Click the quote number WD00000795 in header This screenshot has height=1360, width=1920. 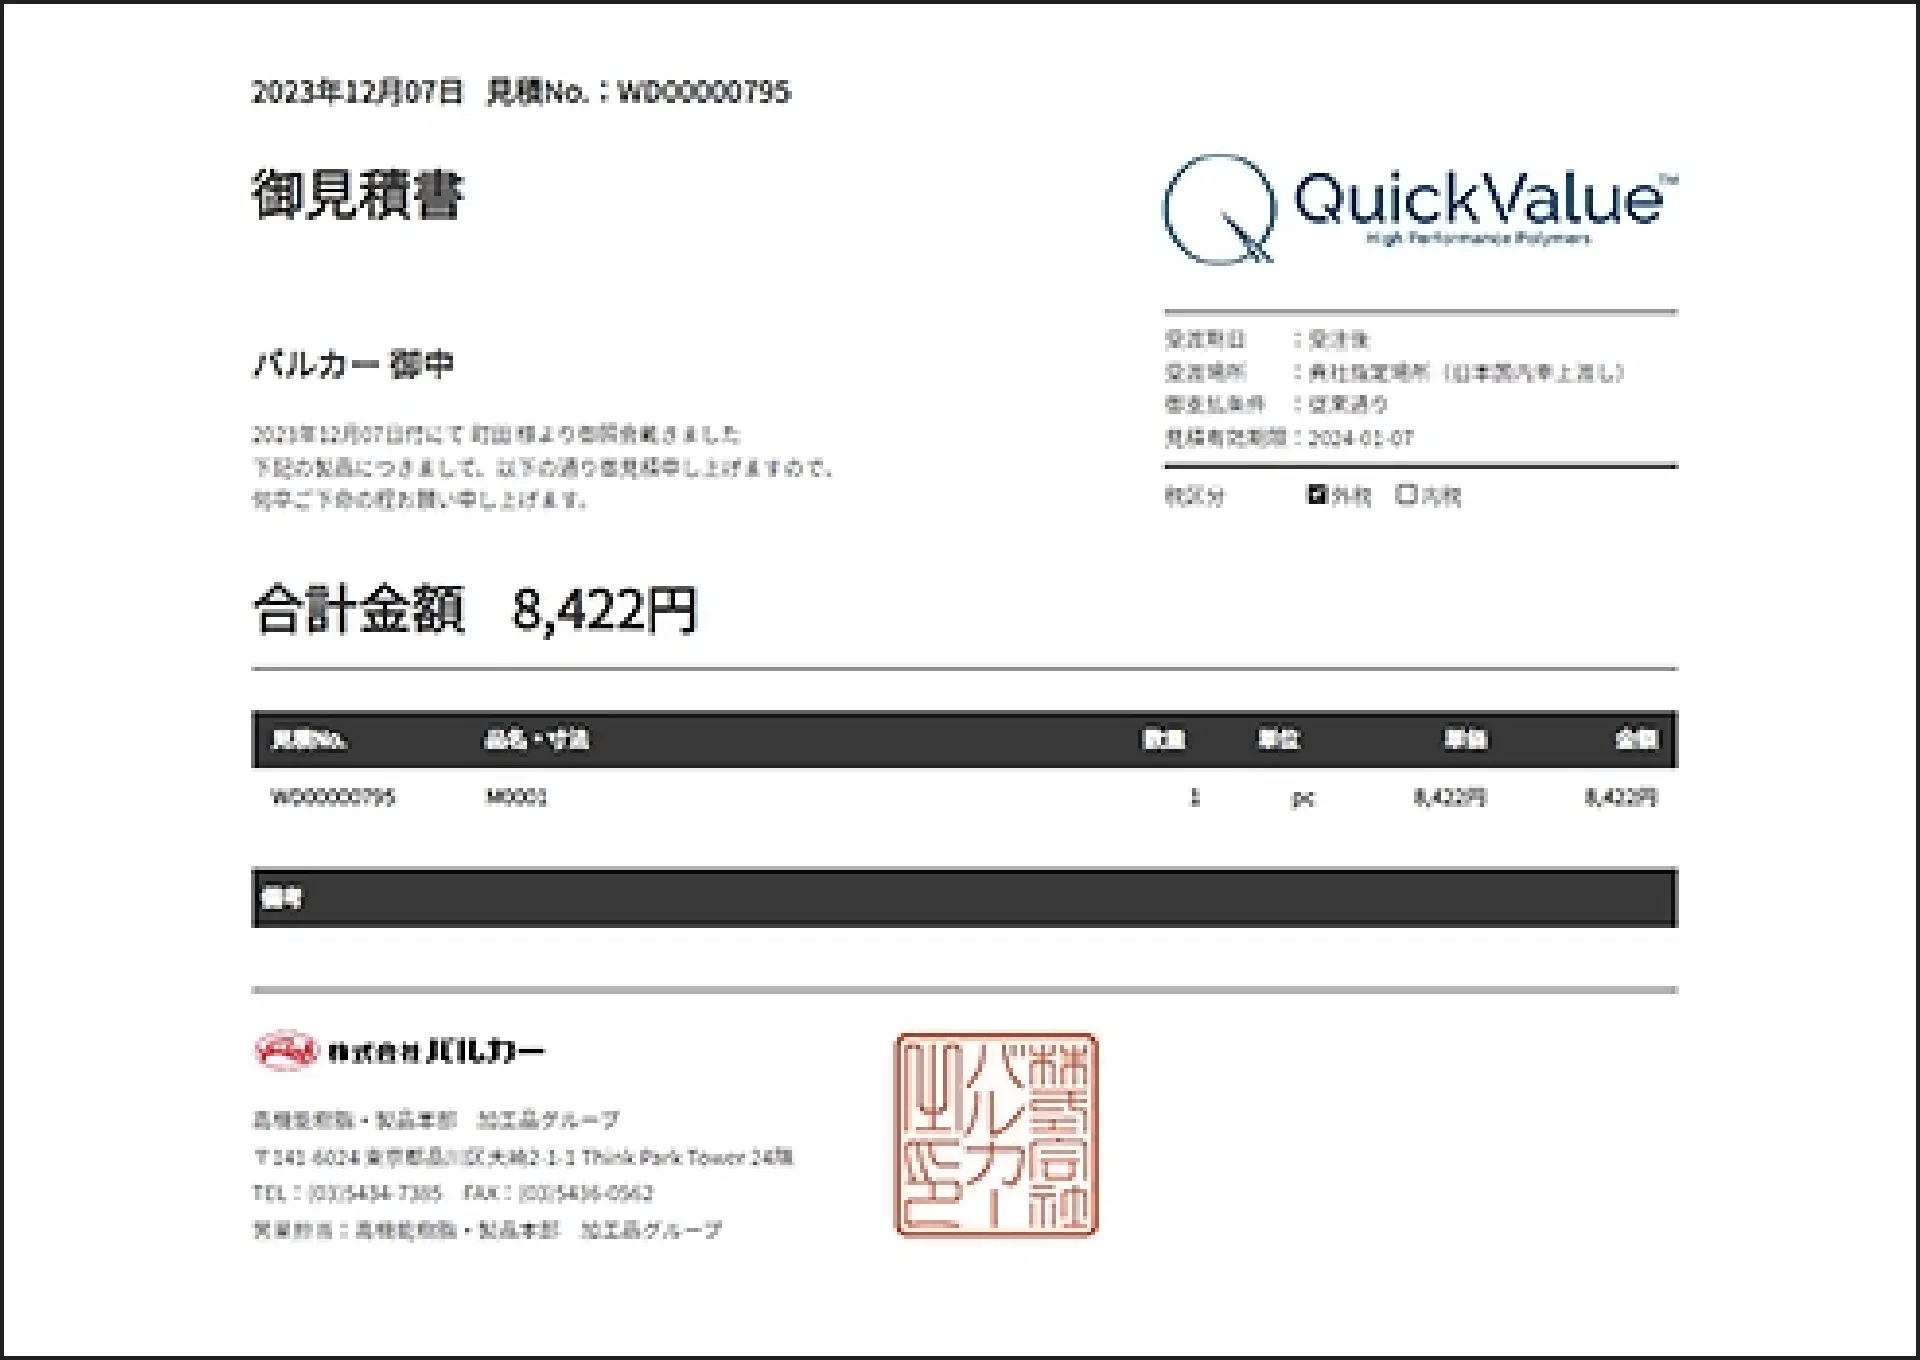coord(703,92)
